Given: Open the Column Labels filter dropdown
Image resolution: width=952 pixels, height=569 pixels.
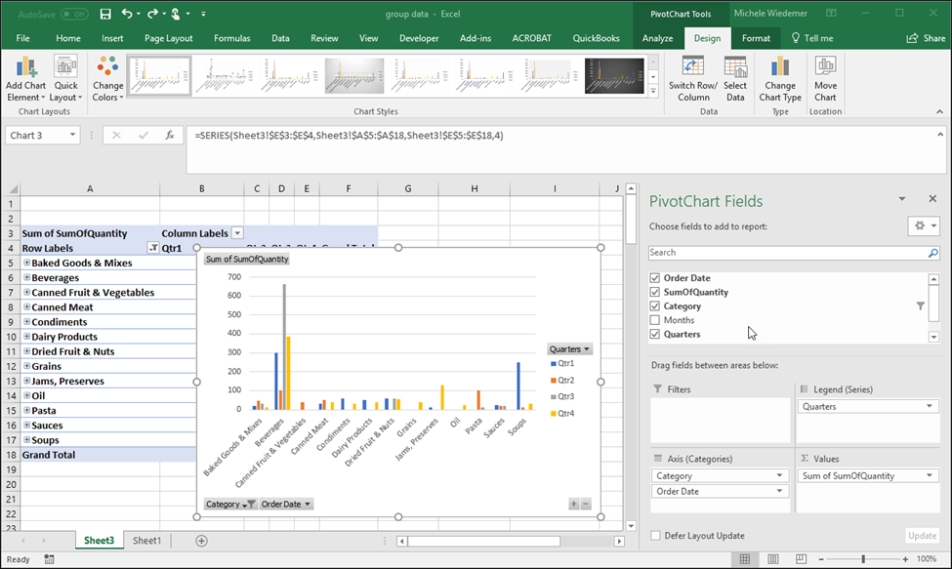Looking at the screenshot, I should click(x=237, y=233).
